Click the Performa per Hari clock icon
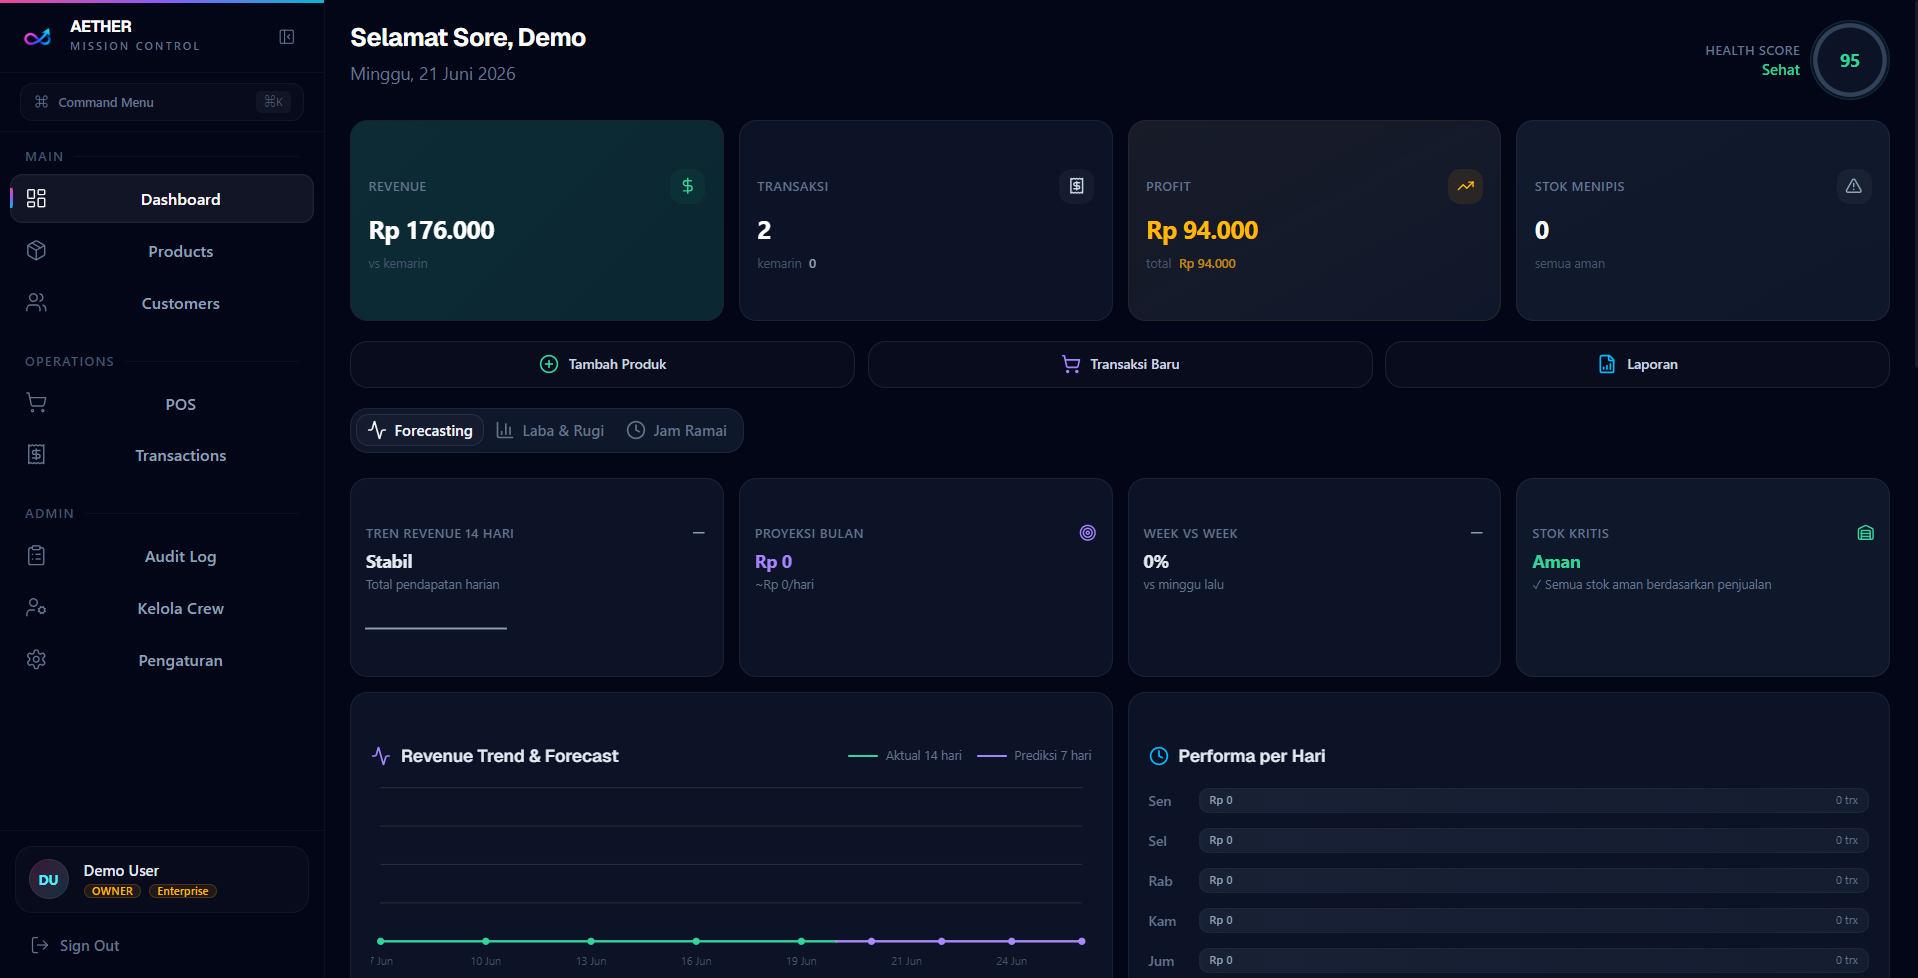The image size is (1918, 978). pyautogui.click(x=1158, y=756)
